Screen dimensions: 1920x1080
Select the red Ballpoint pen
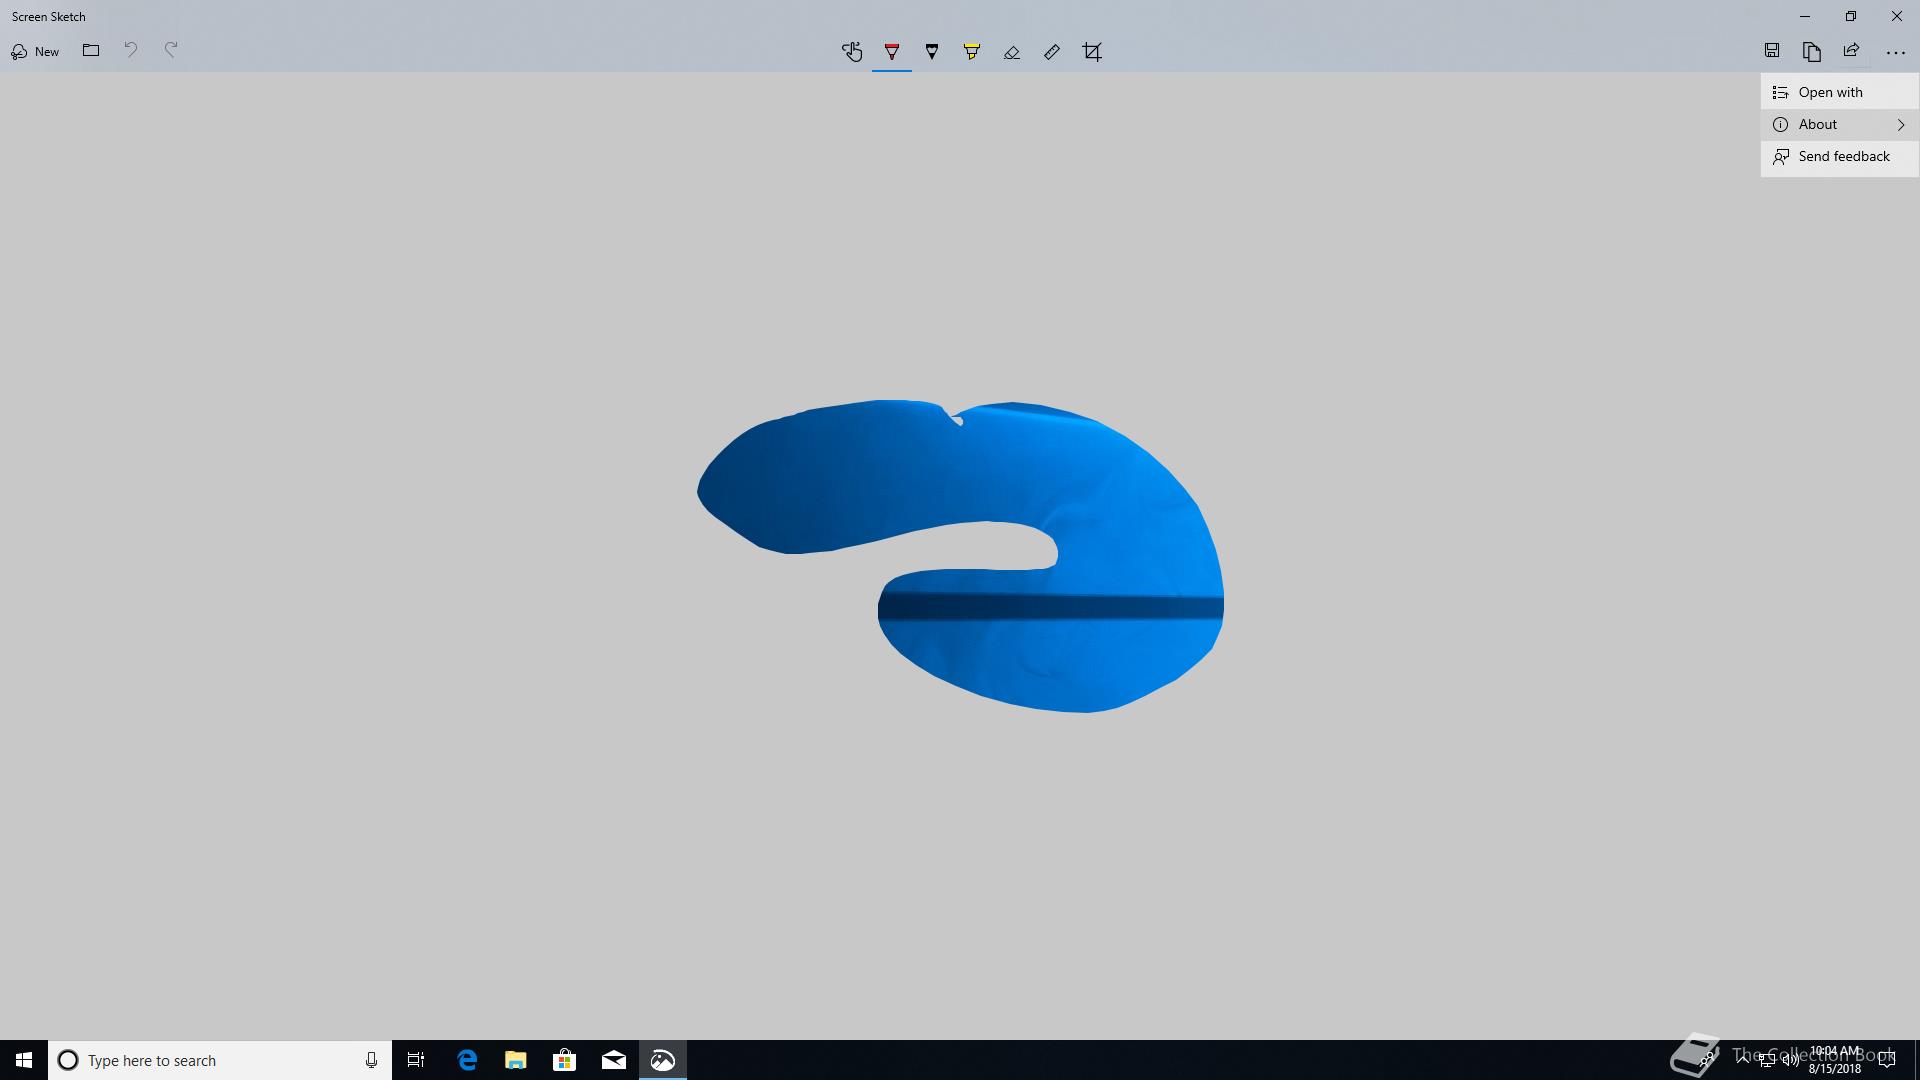click(892, 52)
